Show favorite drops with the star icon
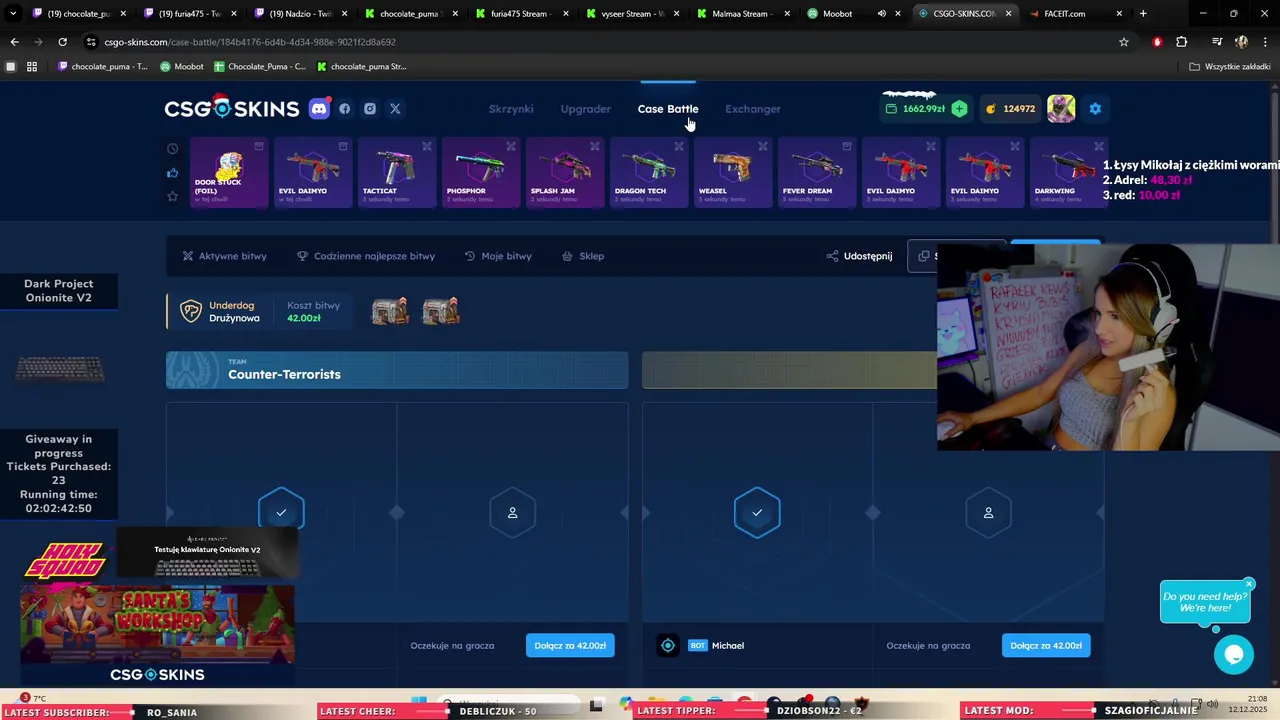Screen dimensions: 1280x720 click(x=172, y=196)
